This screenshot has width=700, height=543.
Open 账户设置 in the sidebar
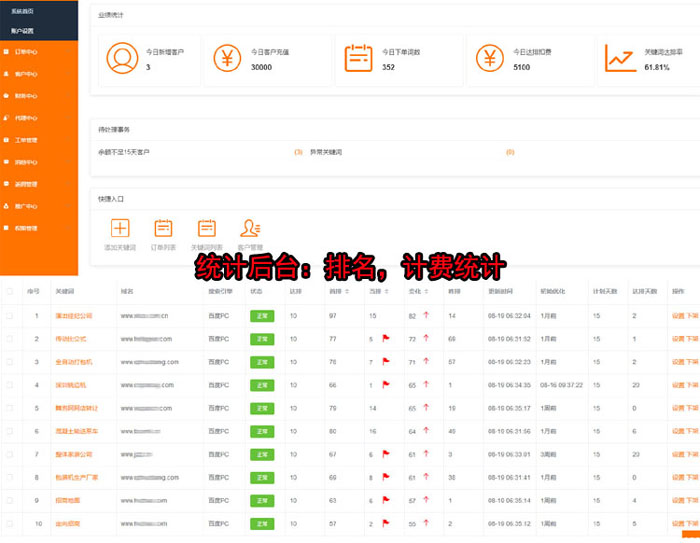[23, 30]
